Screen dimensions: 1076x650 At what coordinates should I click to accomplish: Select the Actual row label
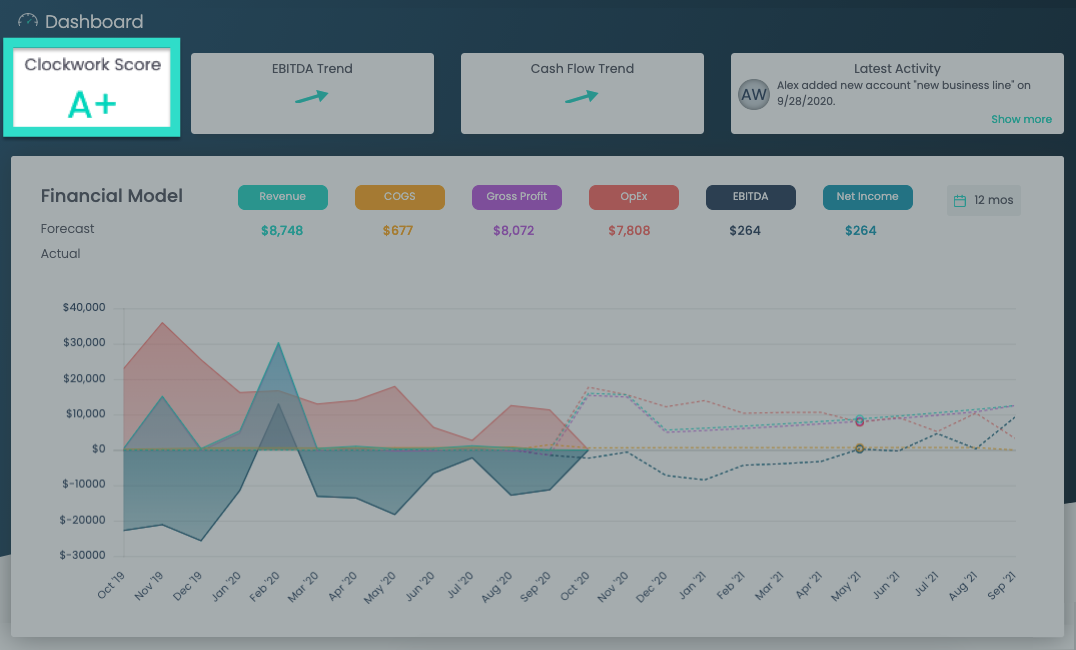click(60, 253)
